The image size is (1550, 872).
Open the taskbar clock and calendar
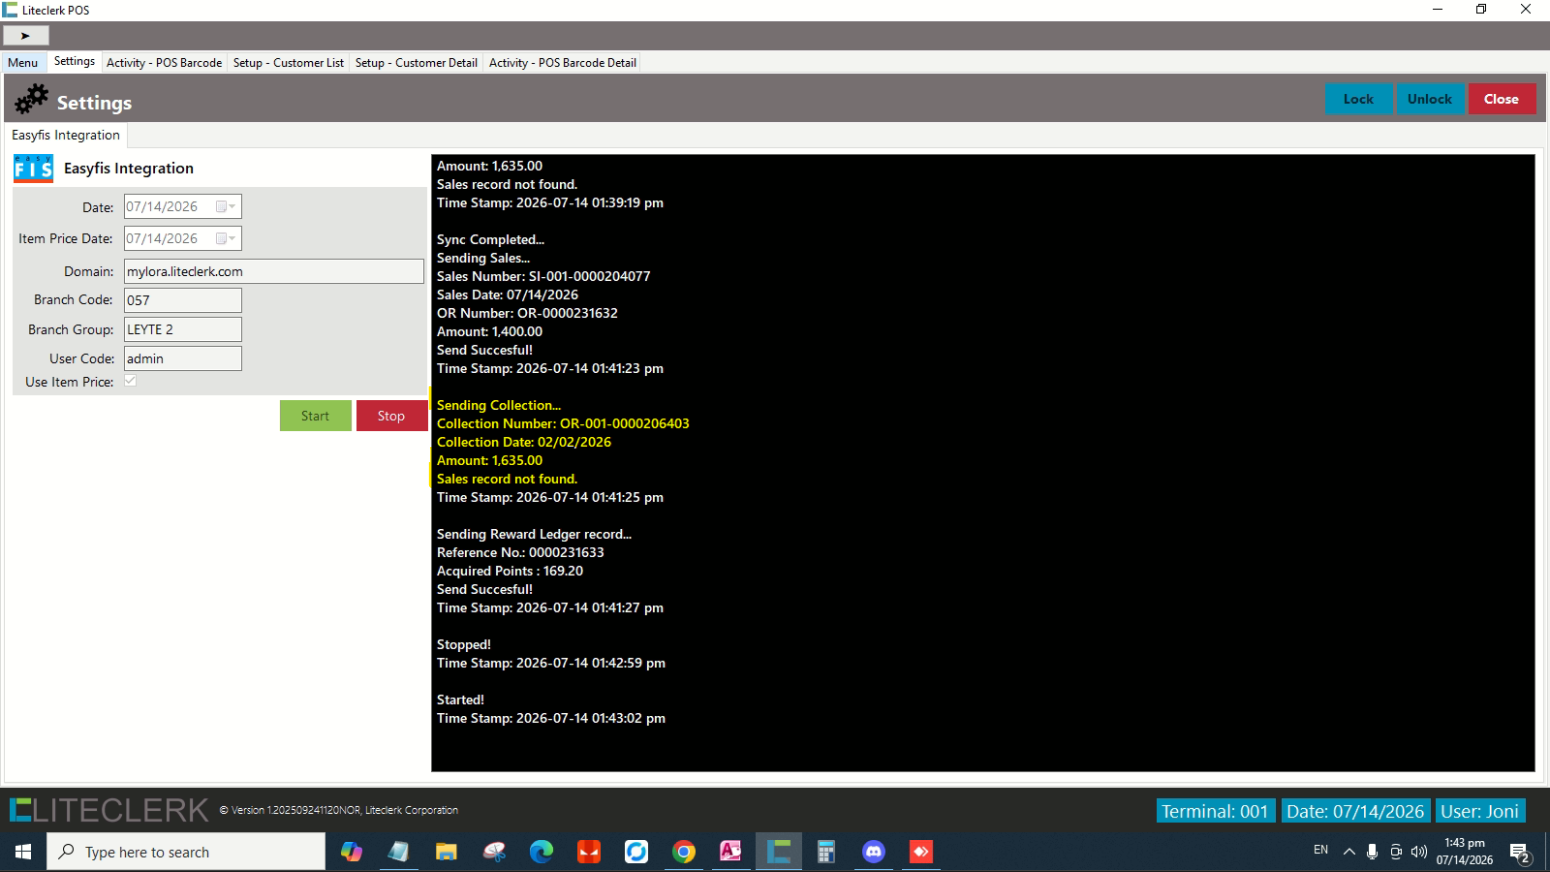1464,852
